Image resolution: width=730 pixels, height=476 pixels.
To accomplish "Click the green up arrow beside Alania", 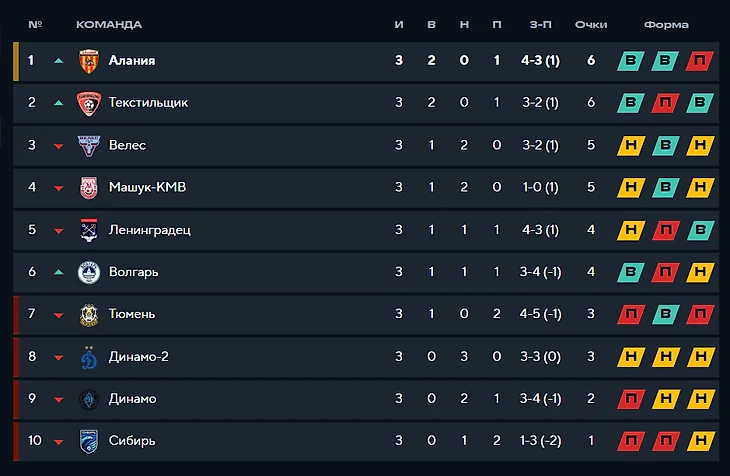I will click(x=59, y=61).
